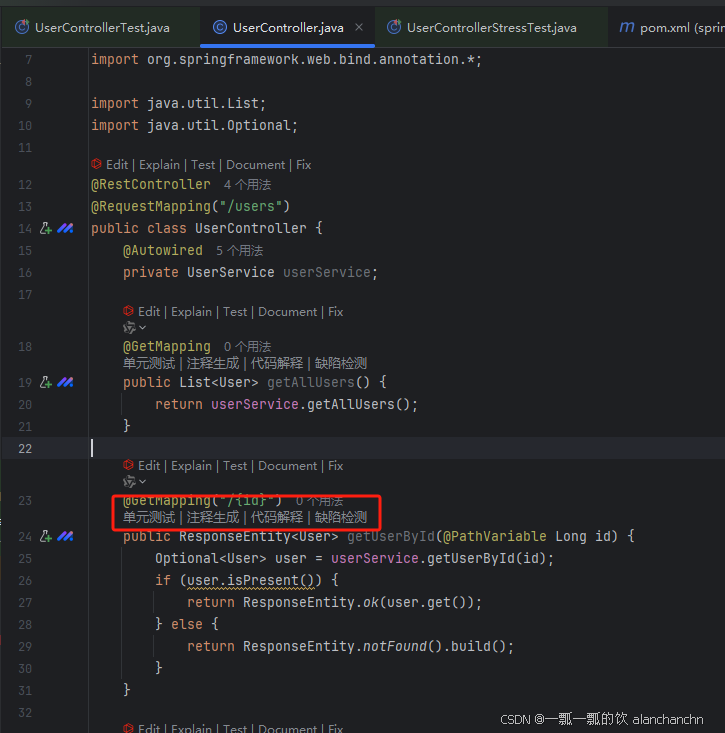Click the implement gutter icon on line 14
The width and height of the screenshot is (725, 733).
[45, 228]
